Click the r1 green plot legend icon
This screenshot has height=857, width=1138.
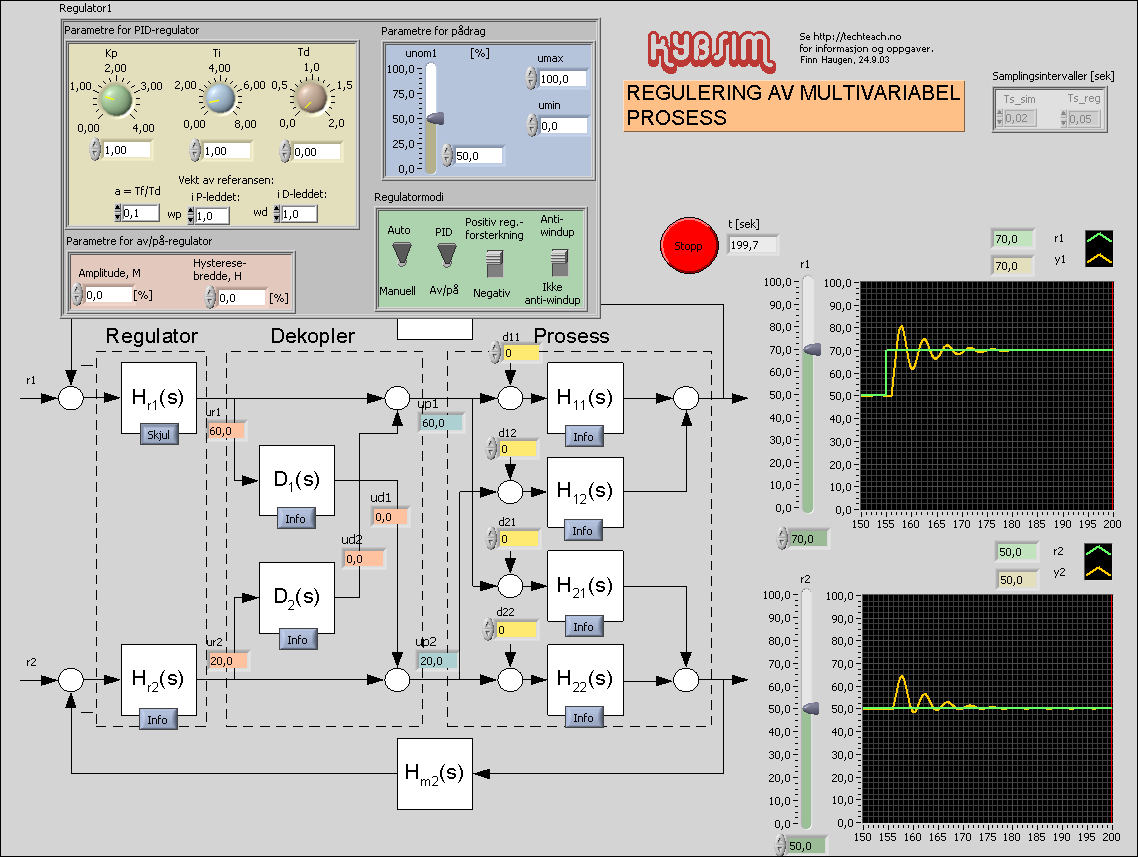click(x=1100, y=239)
